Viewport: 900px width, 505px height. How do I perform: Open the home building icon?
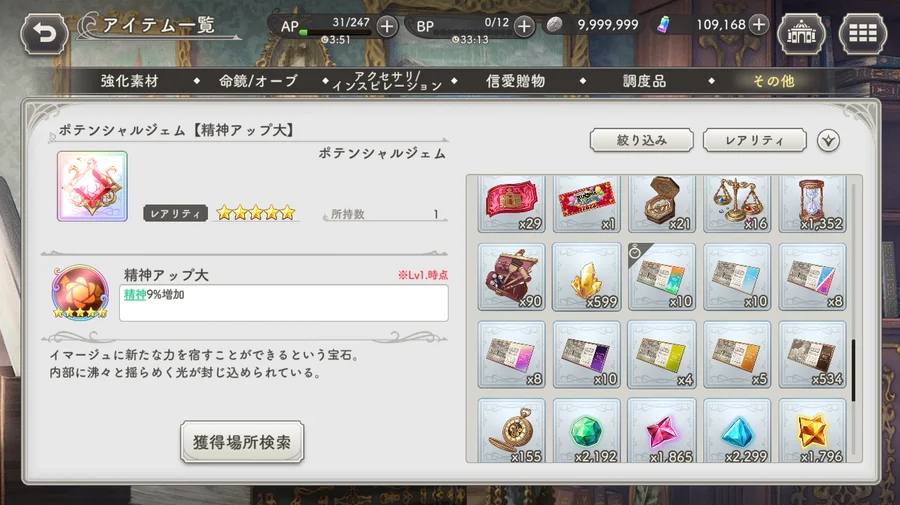tap(801, 33)
